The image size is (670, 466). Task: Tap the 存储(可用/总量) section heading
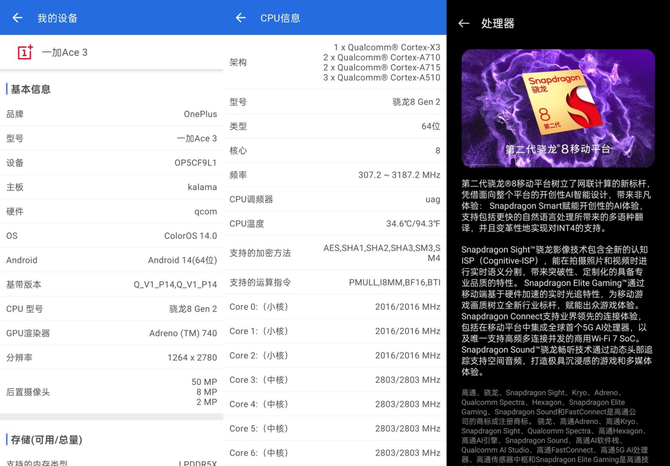click(46, 440)
